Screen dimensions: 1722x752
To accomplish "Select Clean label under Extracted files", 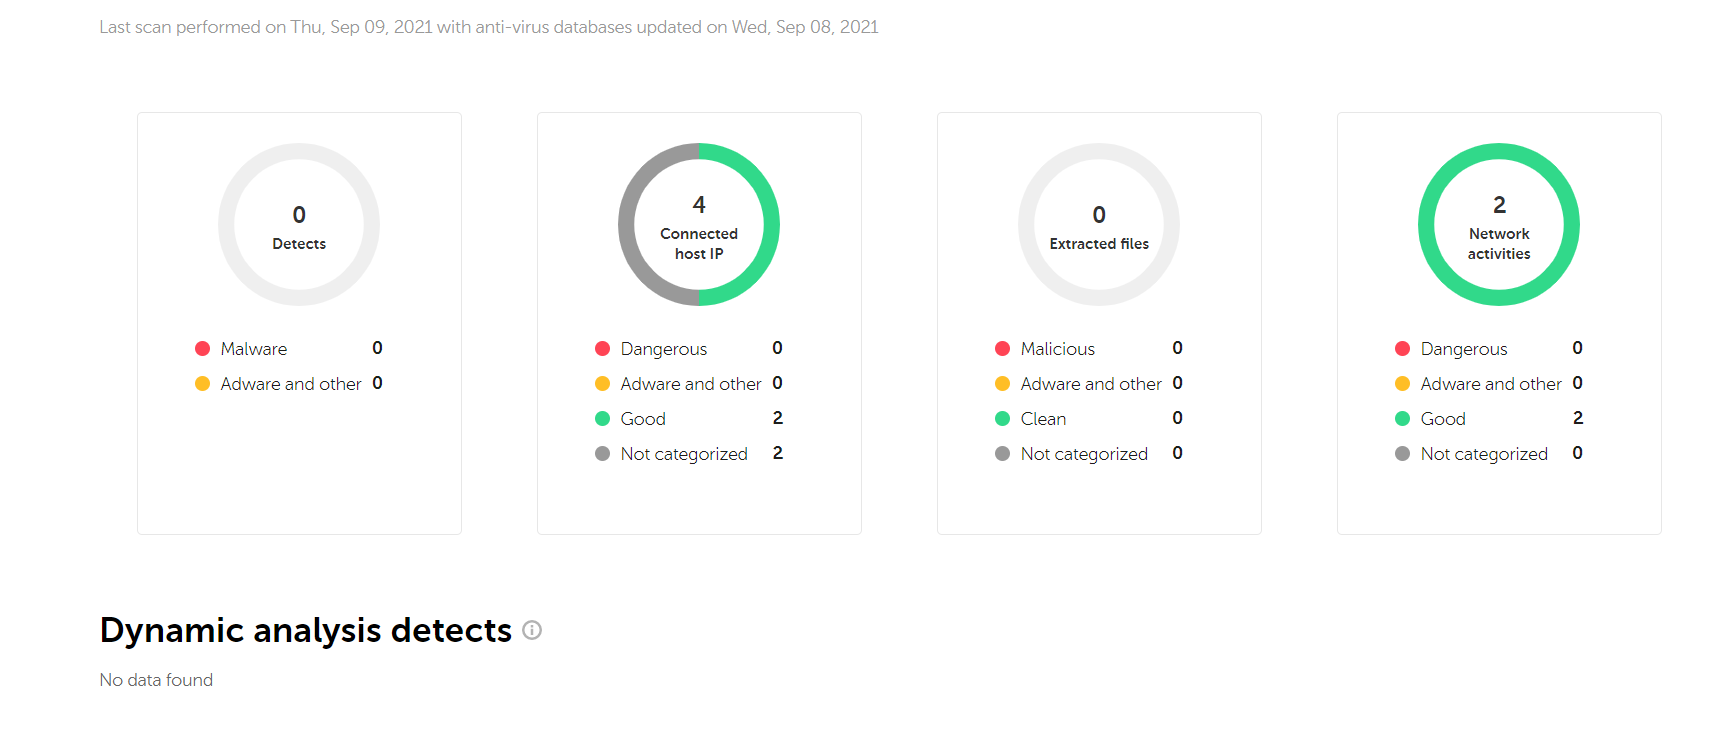I will pyautogui.click(x=1043, y=419).
